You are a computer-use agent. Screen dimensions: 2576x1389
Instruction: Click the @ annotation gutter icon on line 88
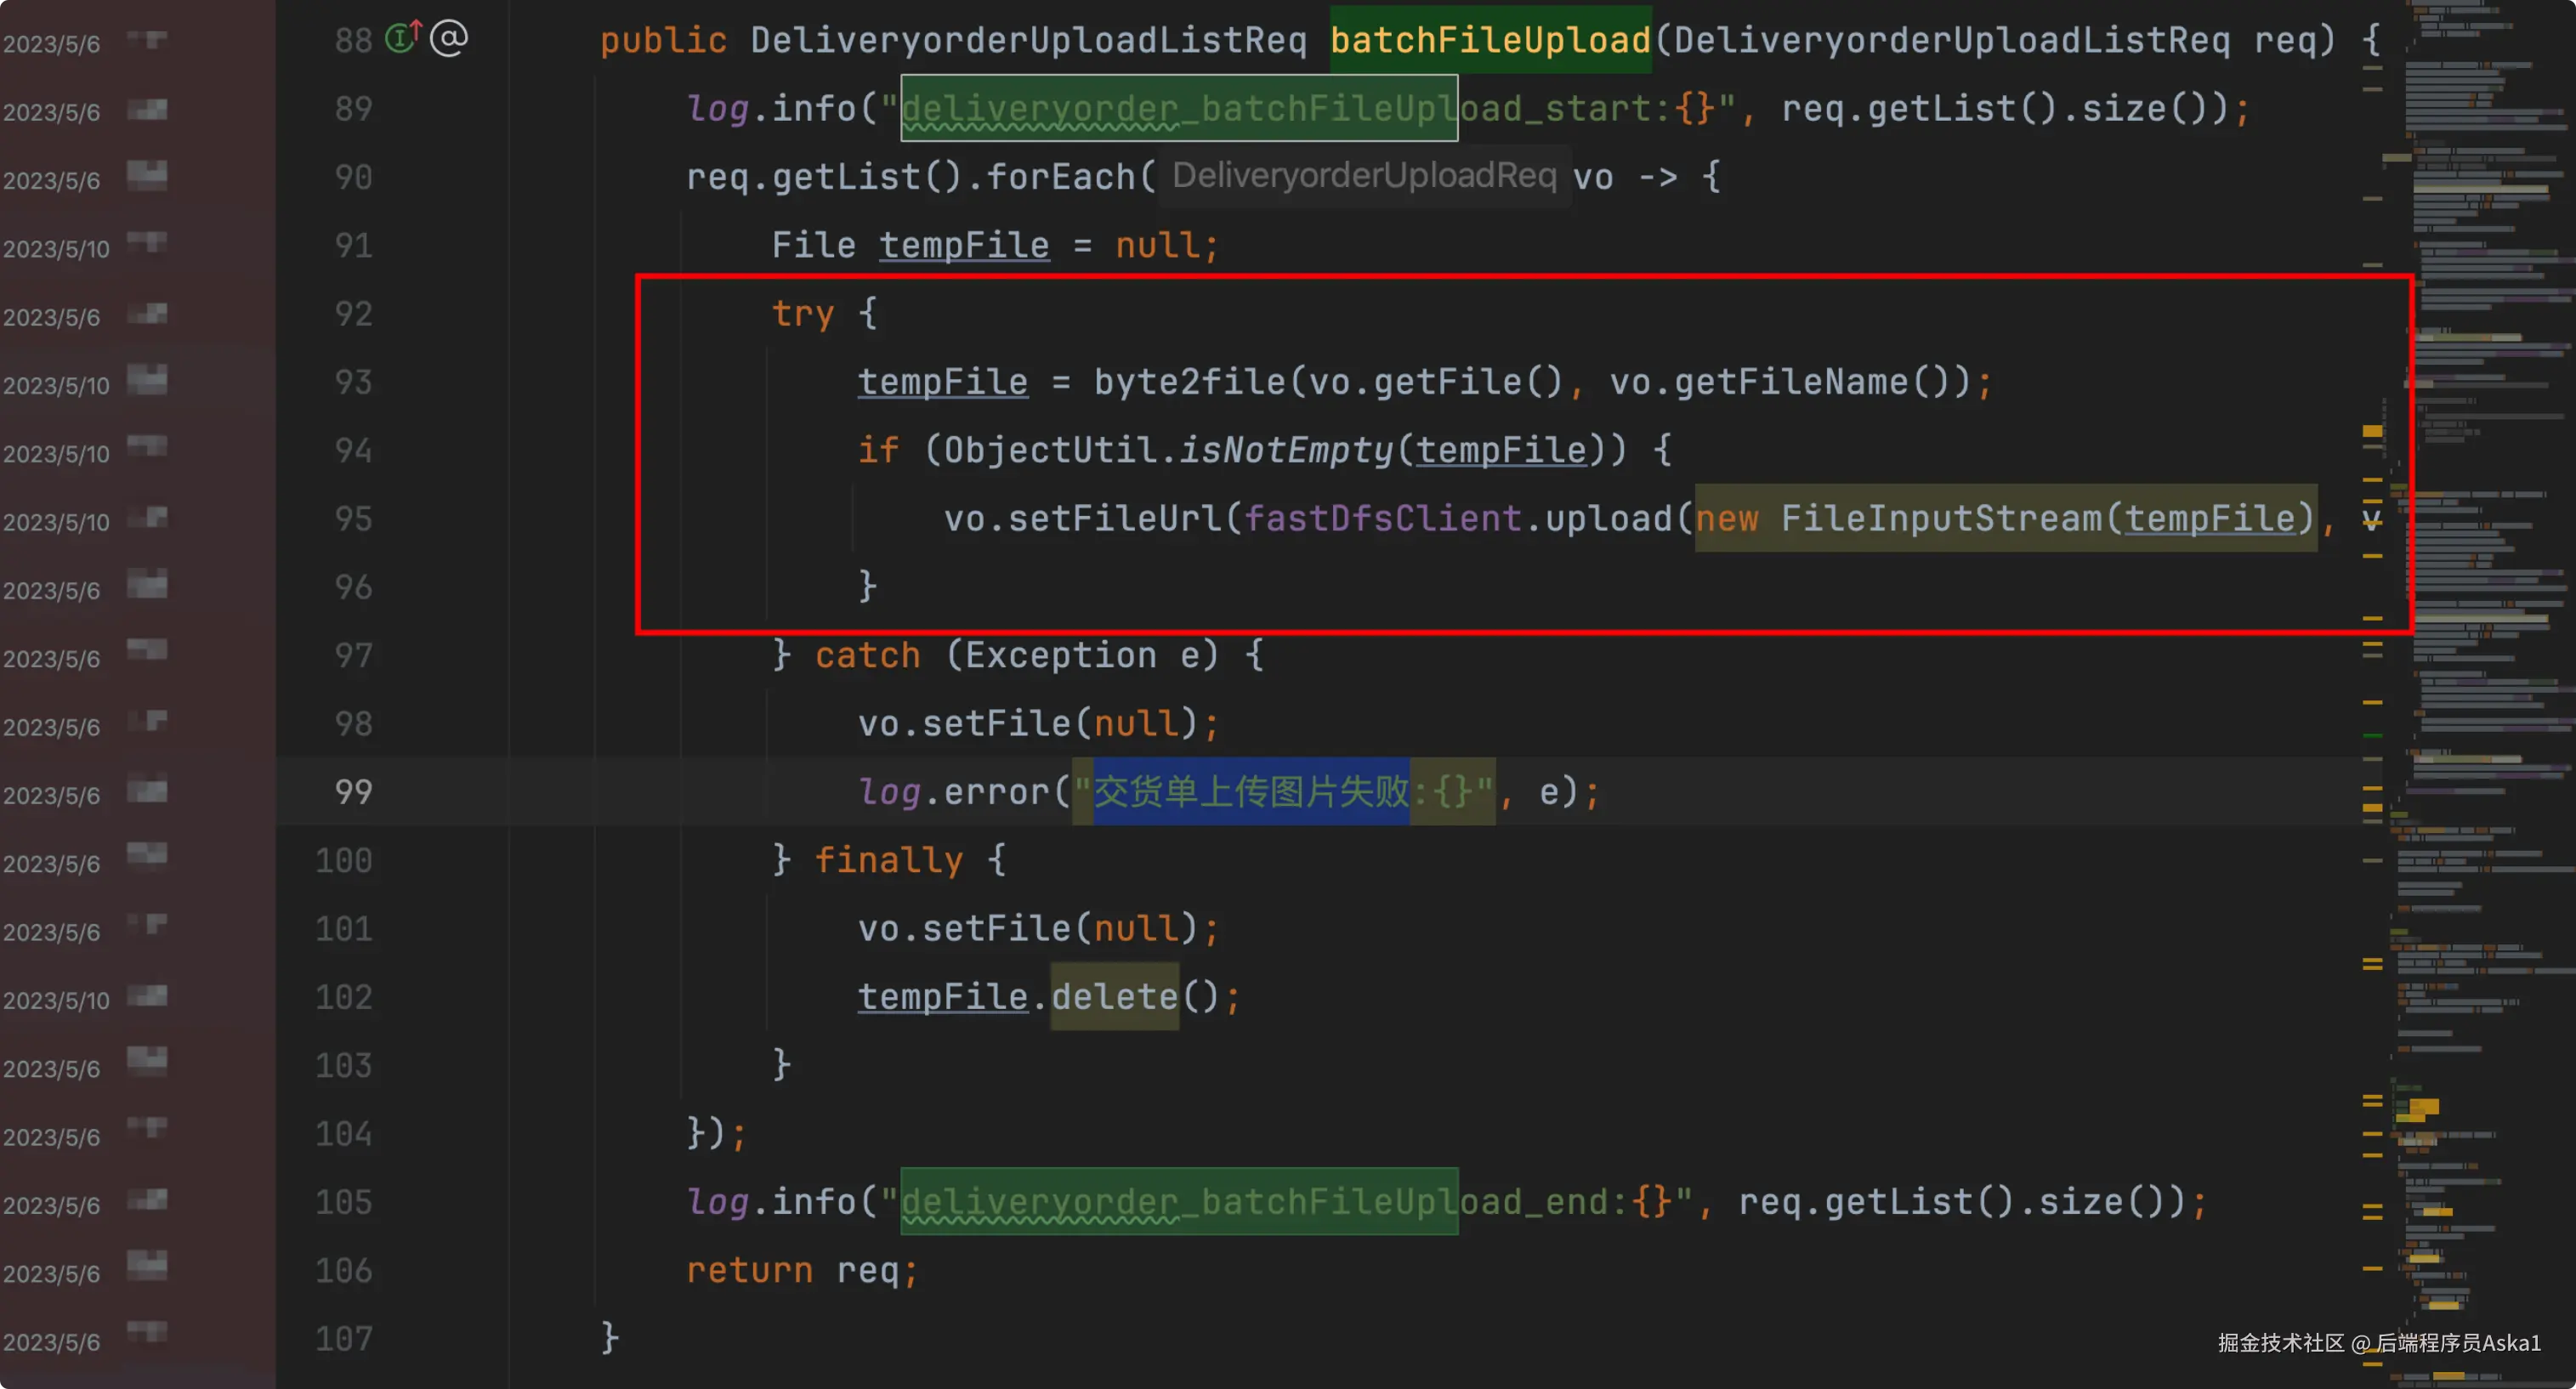(449, 38)
